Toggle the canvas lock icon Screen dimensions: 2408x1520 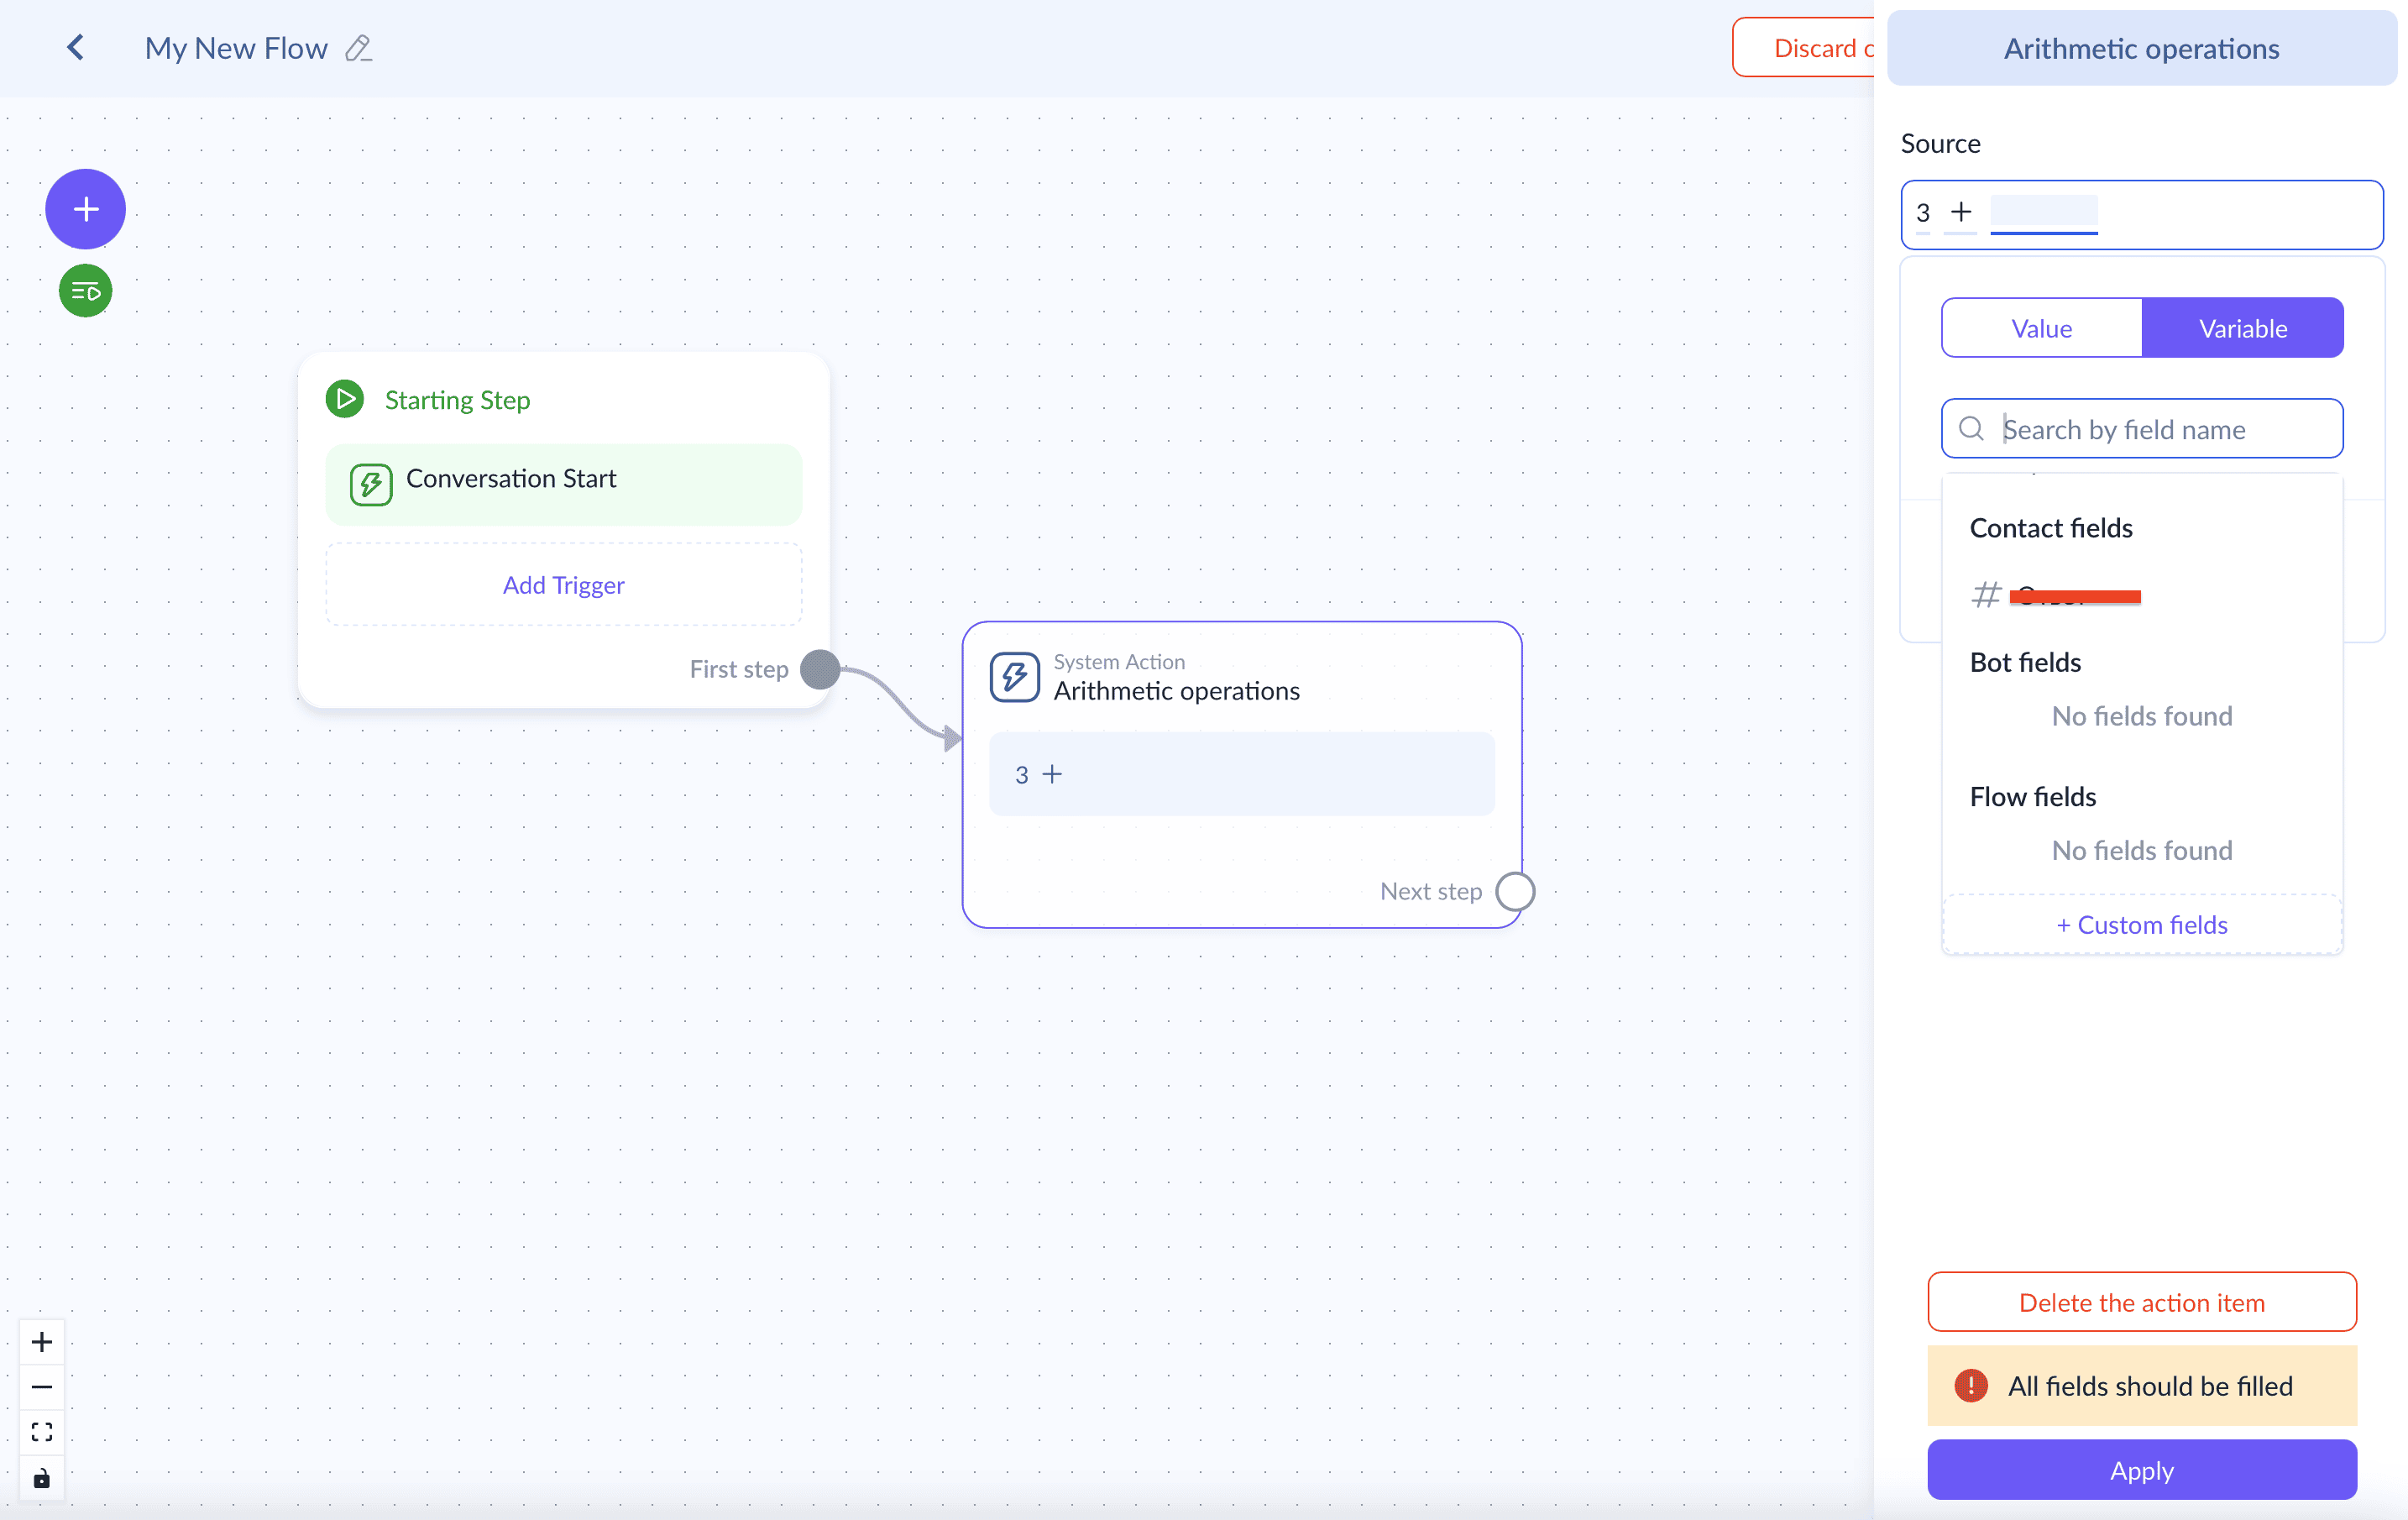coord(41,1478)
